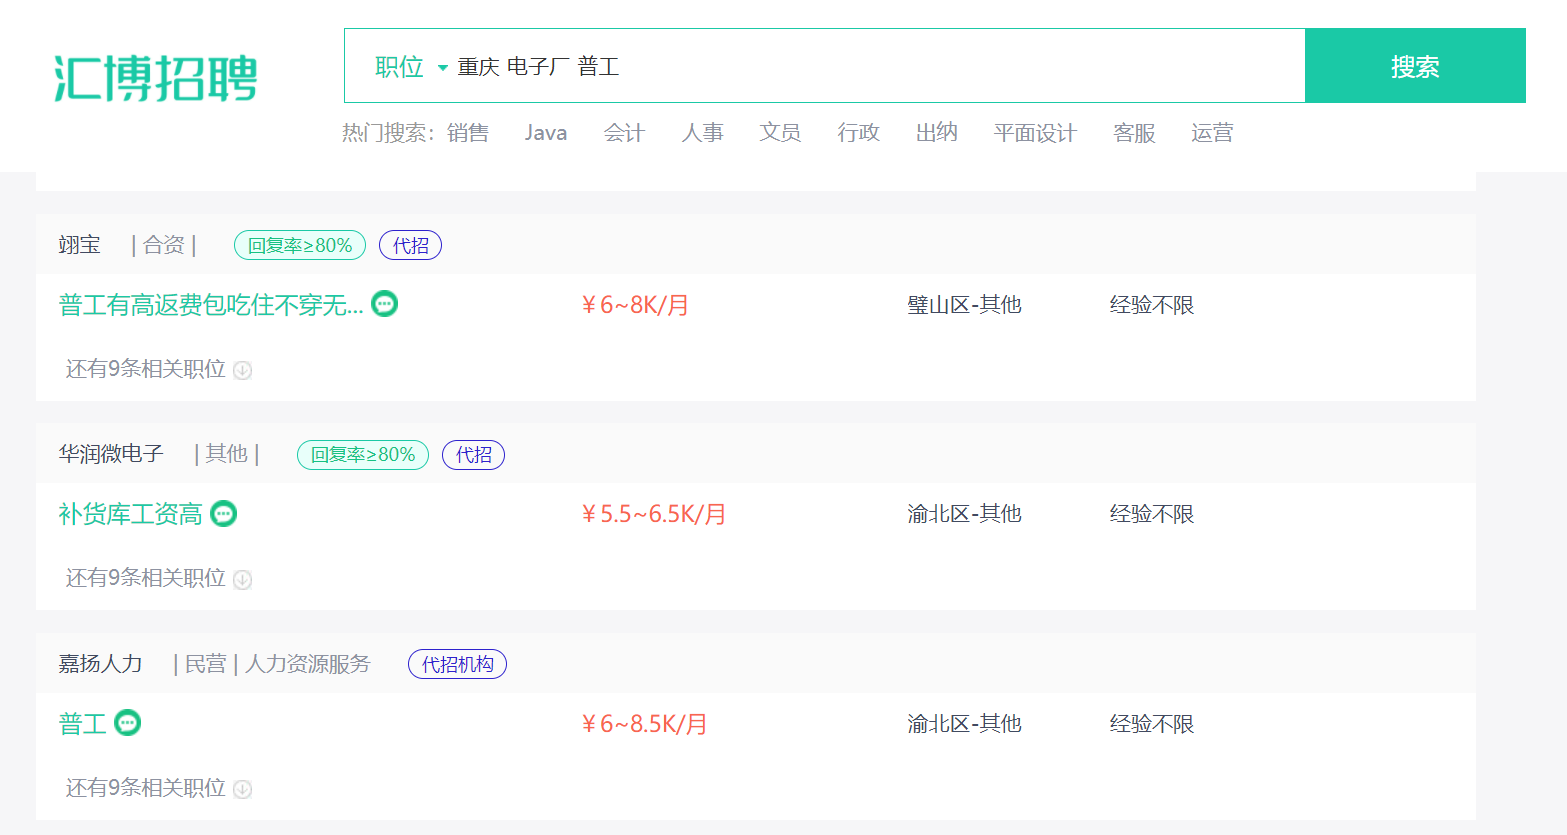Click the 搜索 button

1415,66
